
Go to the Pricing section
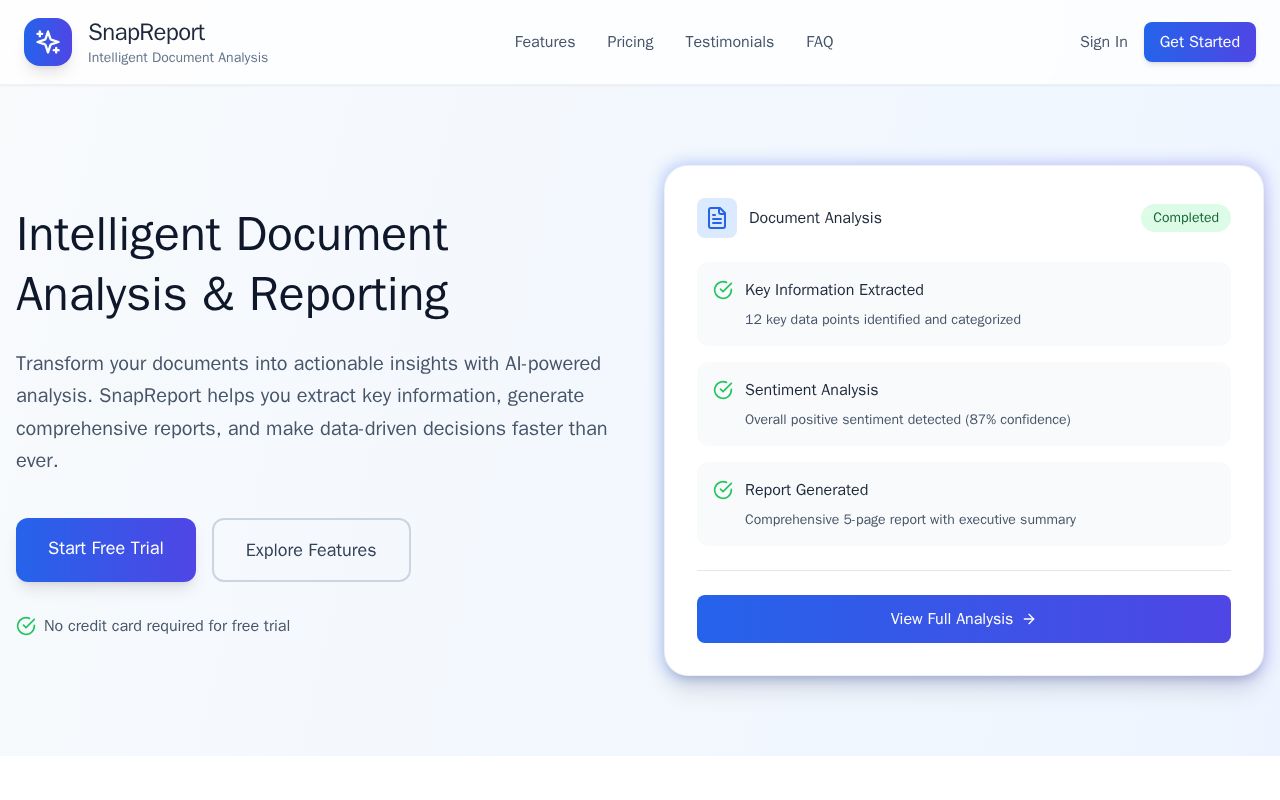pos(630,42)
